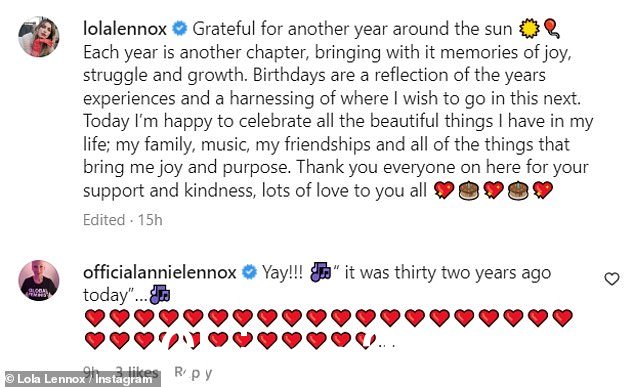
Task: Click the "© Lola Lennox / Instagram" credit
Action: (x=80, y=379)
